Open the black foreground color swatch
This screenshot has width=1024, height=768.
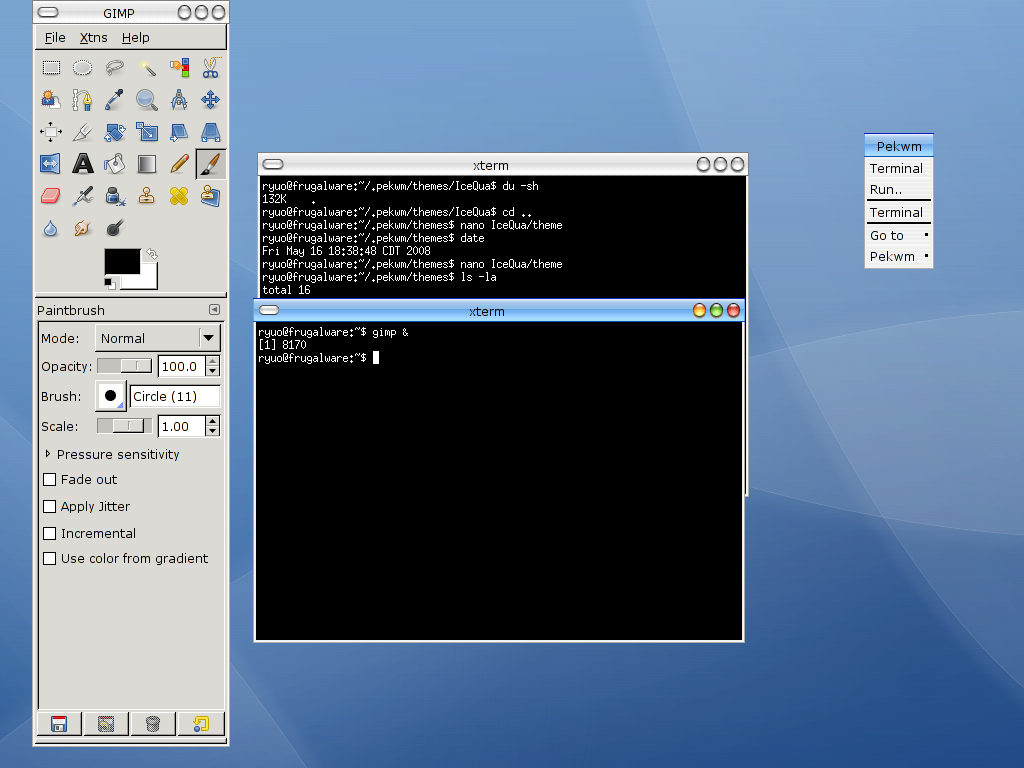(x=121, y=261)
